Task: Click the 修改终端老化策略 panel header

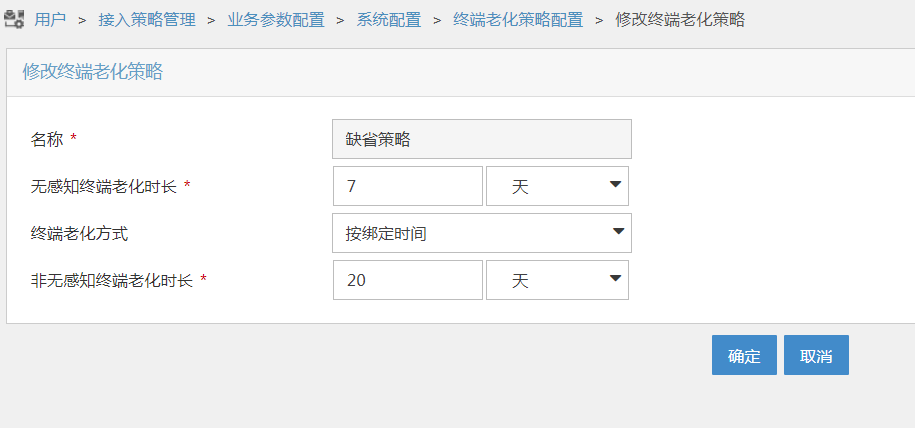Action: (93, 71)
